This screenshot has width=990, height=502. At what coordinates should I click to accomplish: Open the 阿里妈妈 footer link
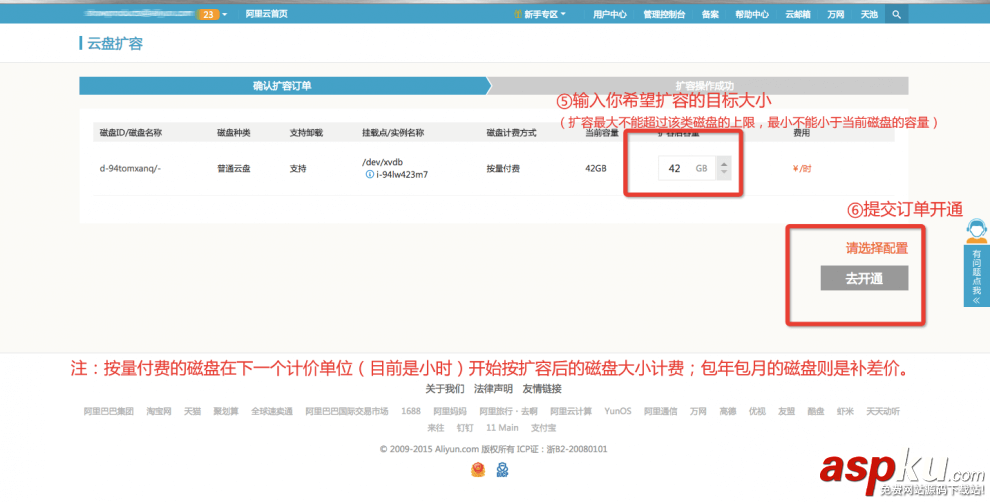[x=450, y=411]
